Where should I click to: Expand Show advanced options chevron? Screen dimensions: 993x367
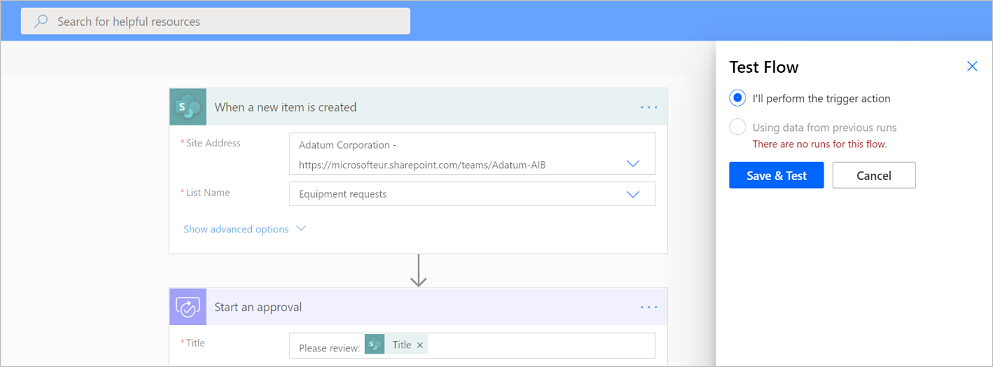point(301,228)
